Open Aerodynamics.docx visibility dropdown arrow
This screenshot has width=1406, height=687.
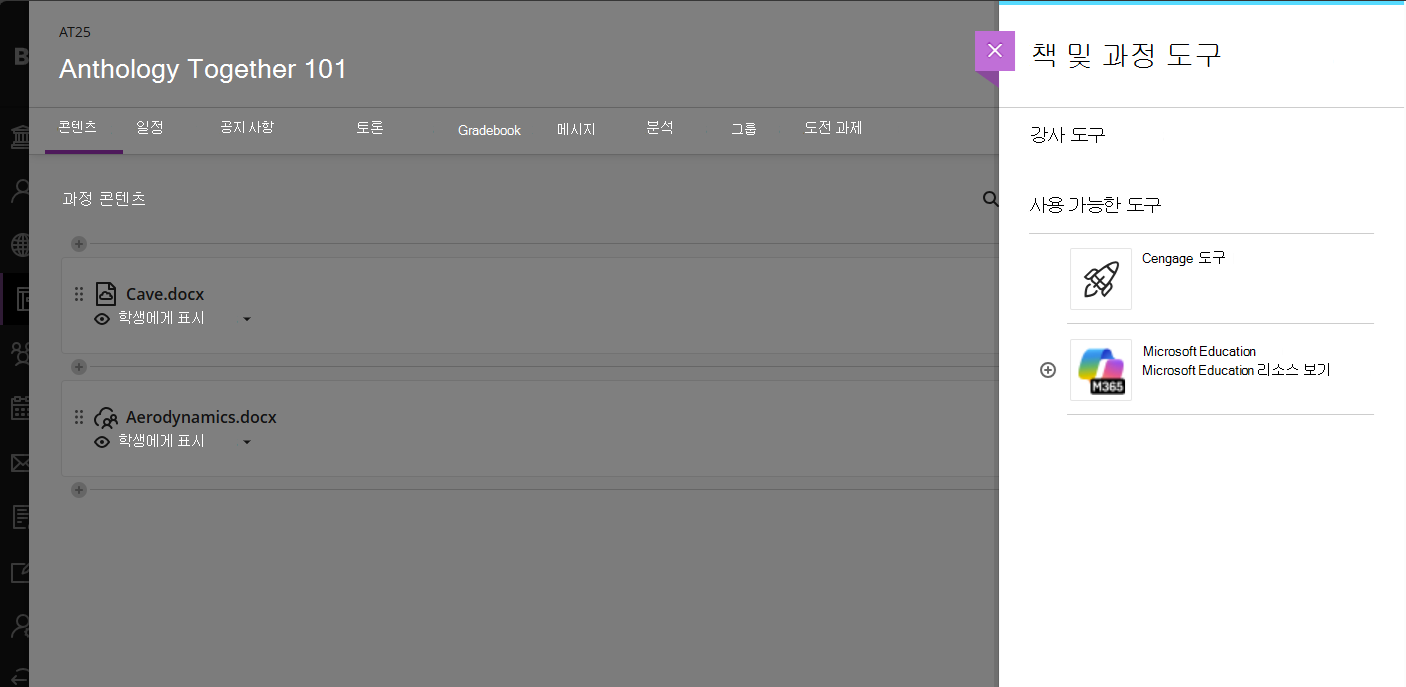[247, 442]
